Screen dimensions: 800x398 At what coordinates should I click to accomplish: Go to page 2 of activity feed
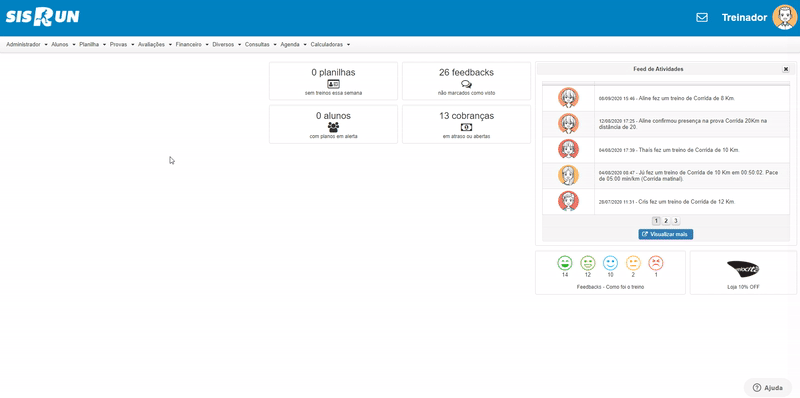click(x=666, y=221)
